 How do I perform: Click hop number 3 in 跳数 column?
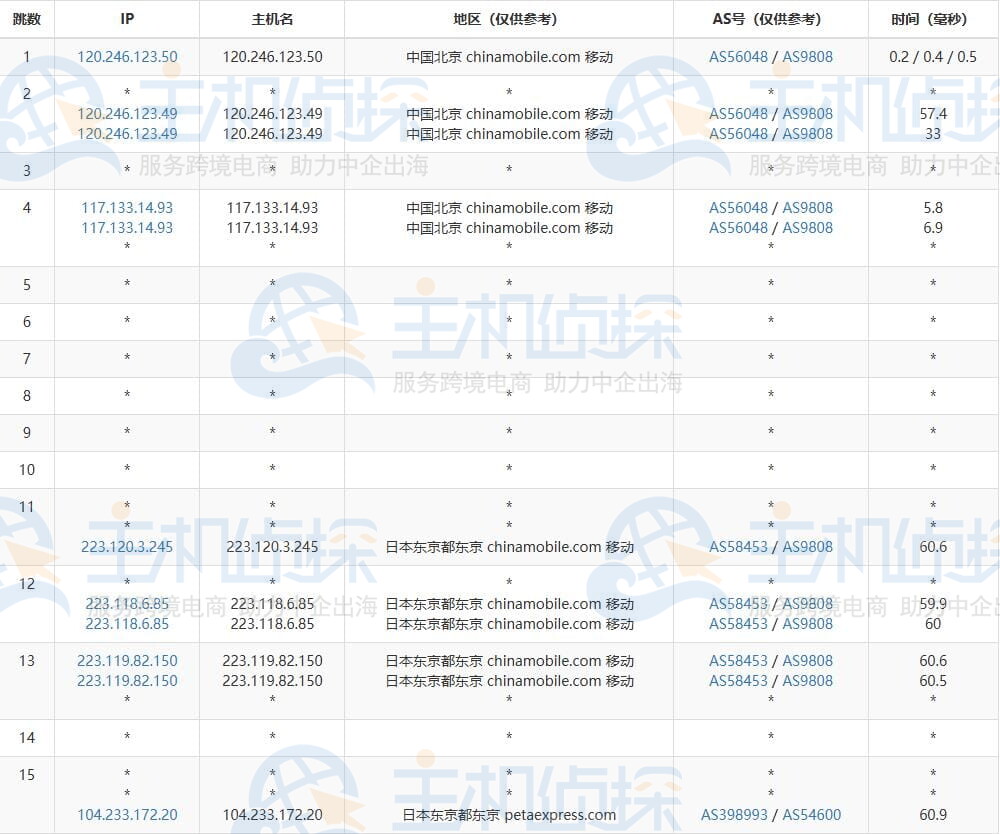27,171
